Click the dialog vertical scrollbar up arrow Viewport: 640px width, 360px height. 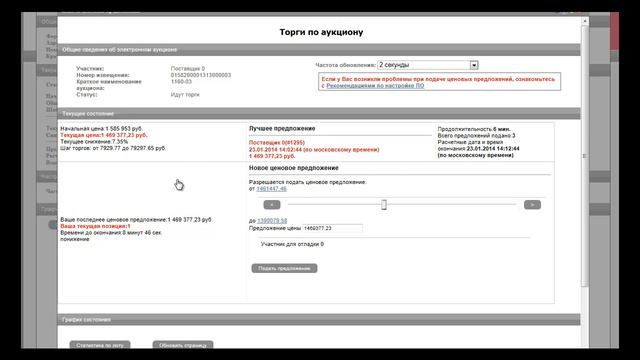click(x=585, y=21)
